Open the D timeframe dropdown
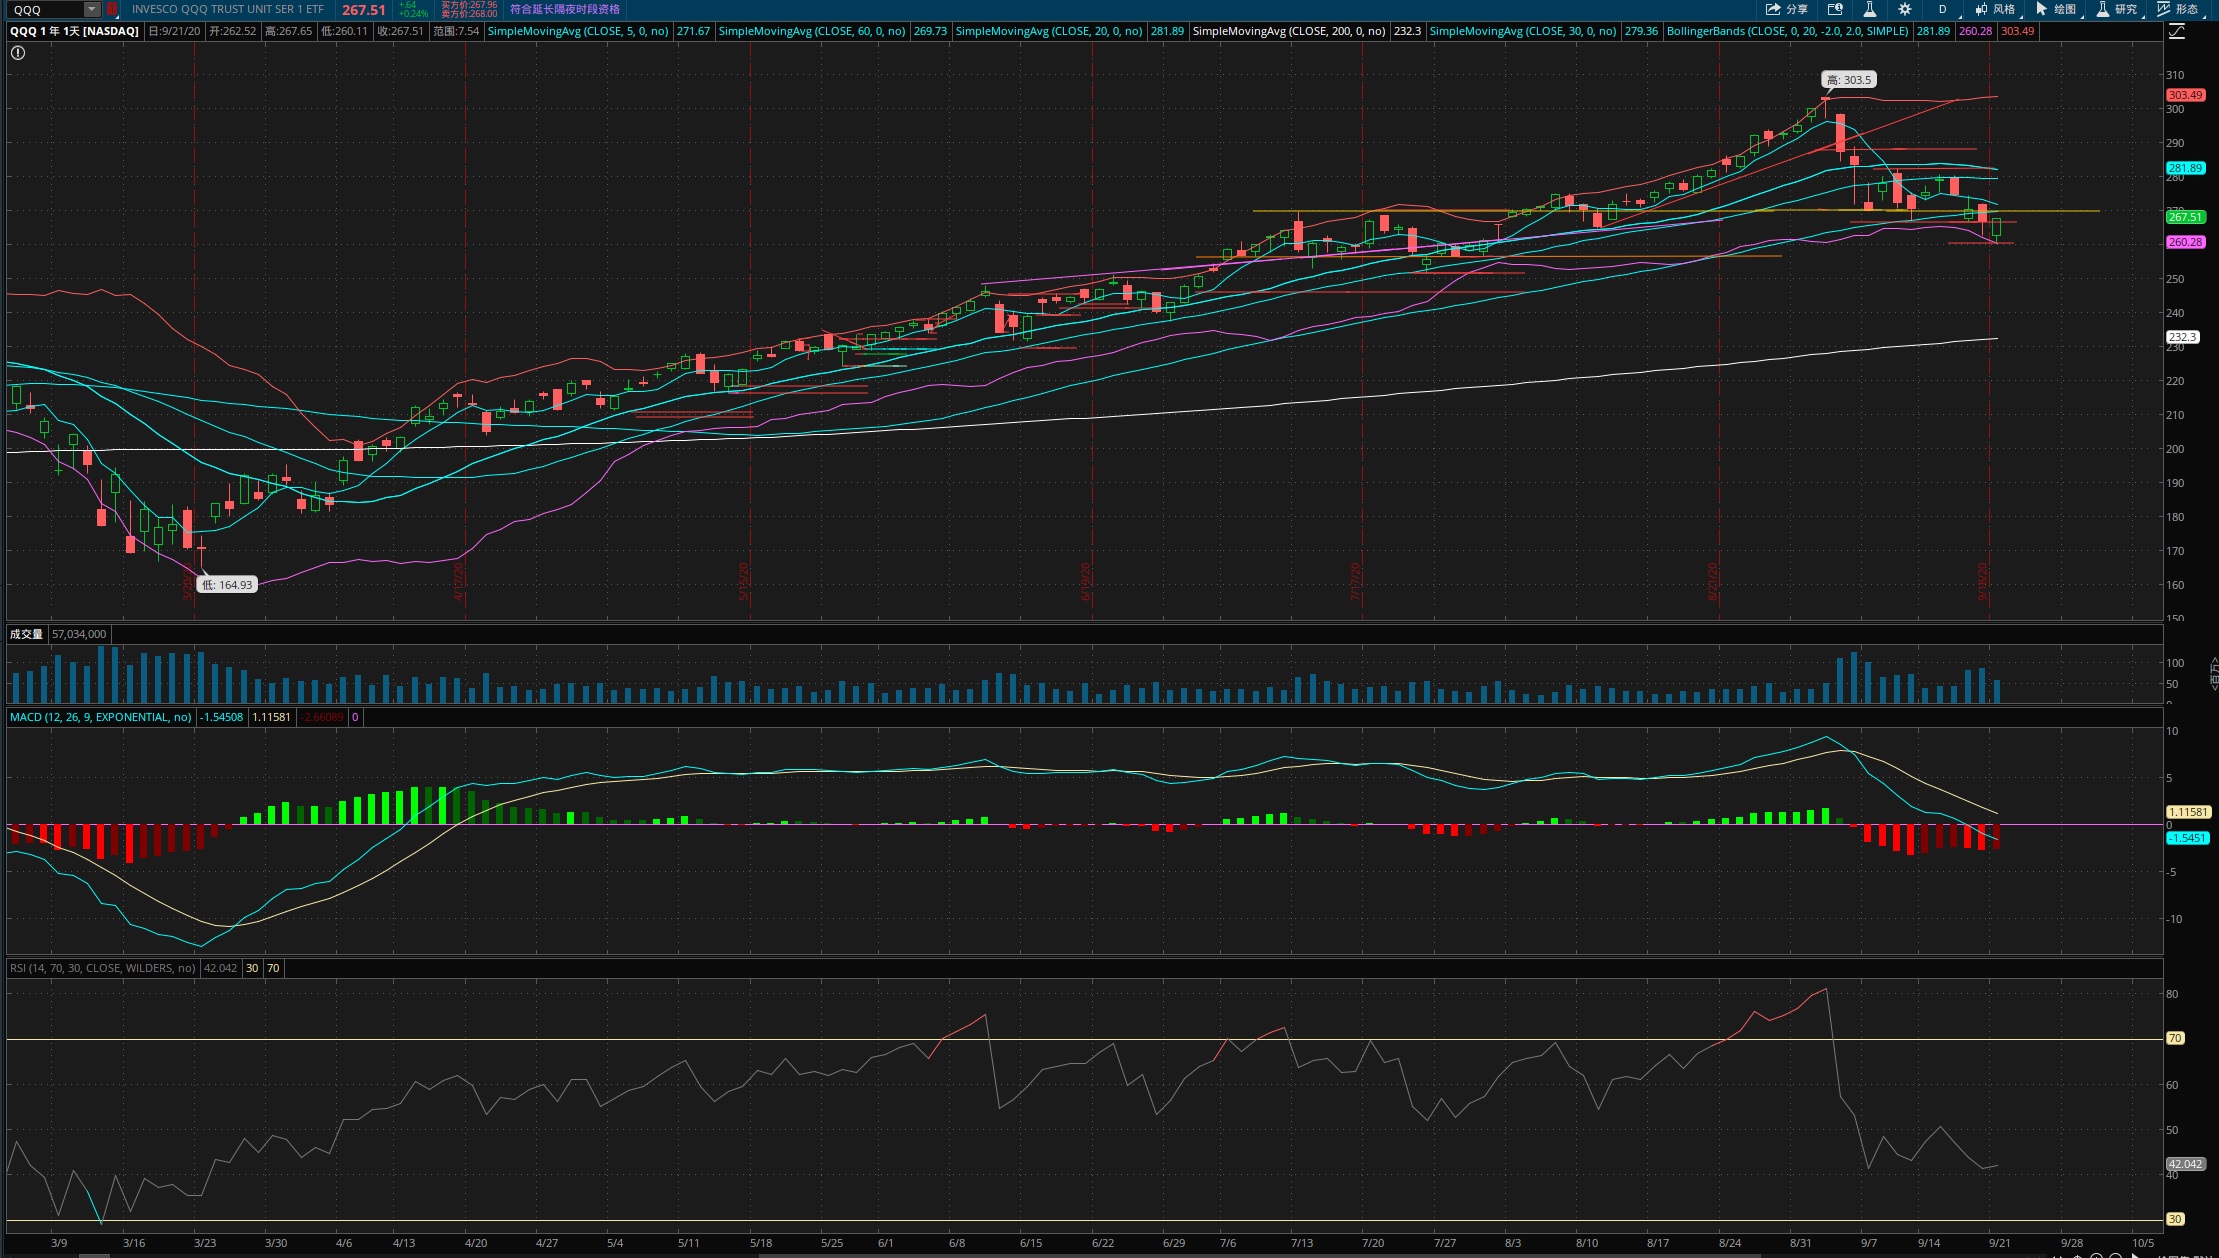Viewport: 2219px width, 1258px height. point(1943,9)
